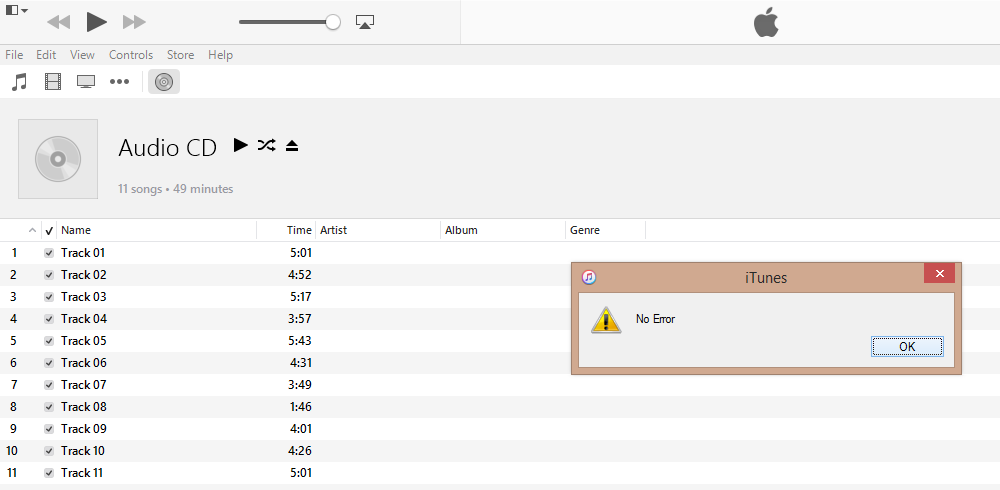Click the main Play button in top bar
This screenshot has width=1000, height=490.
(x=97, y=22)
